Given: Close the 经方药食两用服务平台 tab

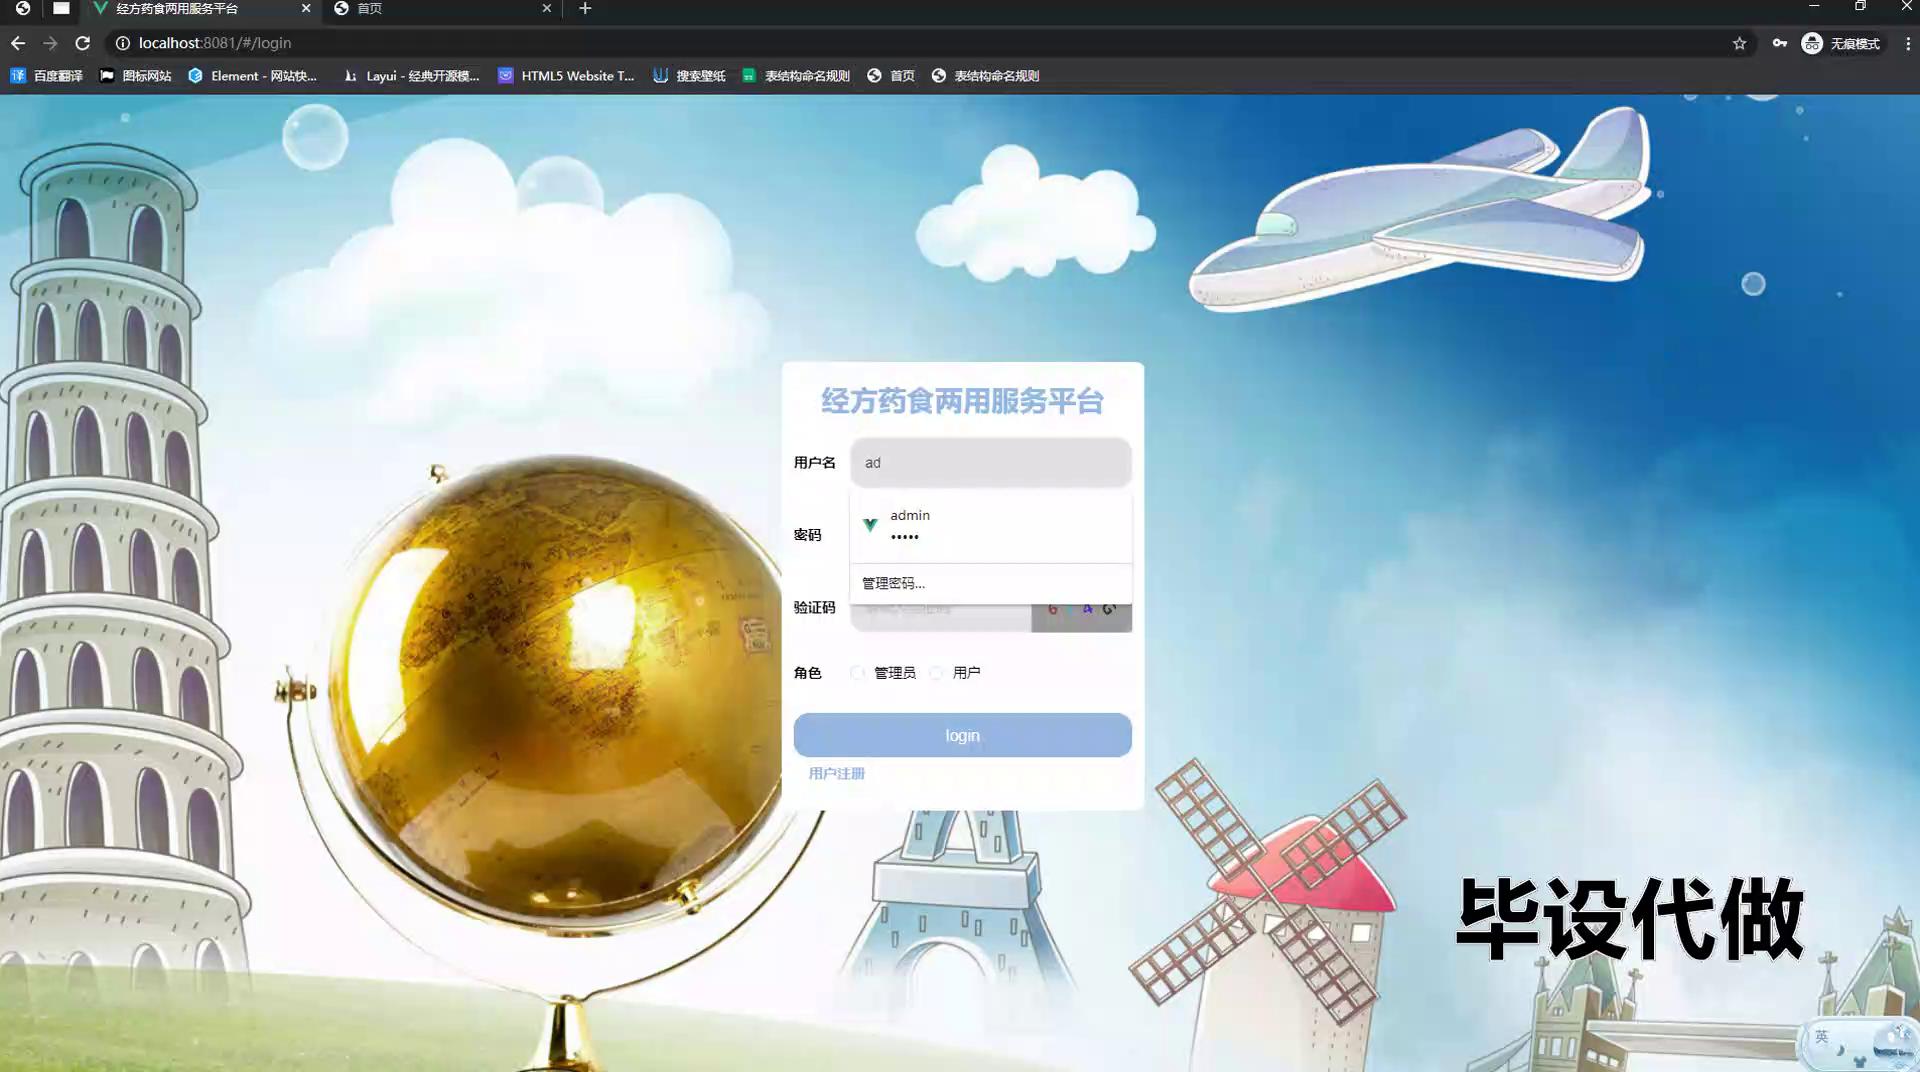Looking at the screenshot, I should (x=306, y=9).
